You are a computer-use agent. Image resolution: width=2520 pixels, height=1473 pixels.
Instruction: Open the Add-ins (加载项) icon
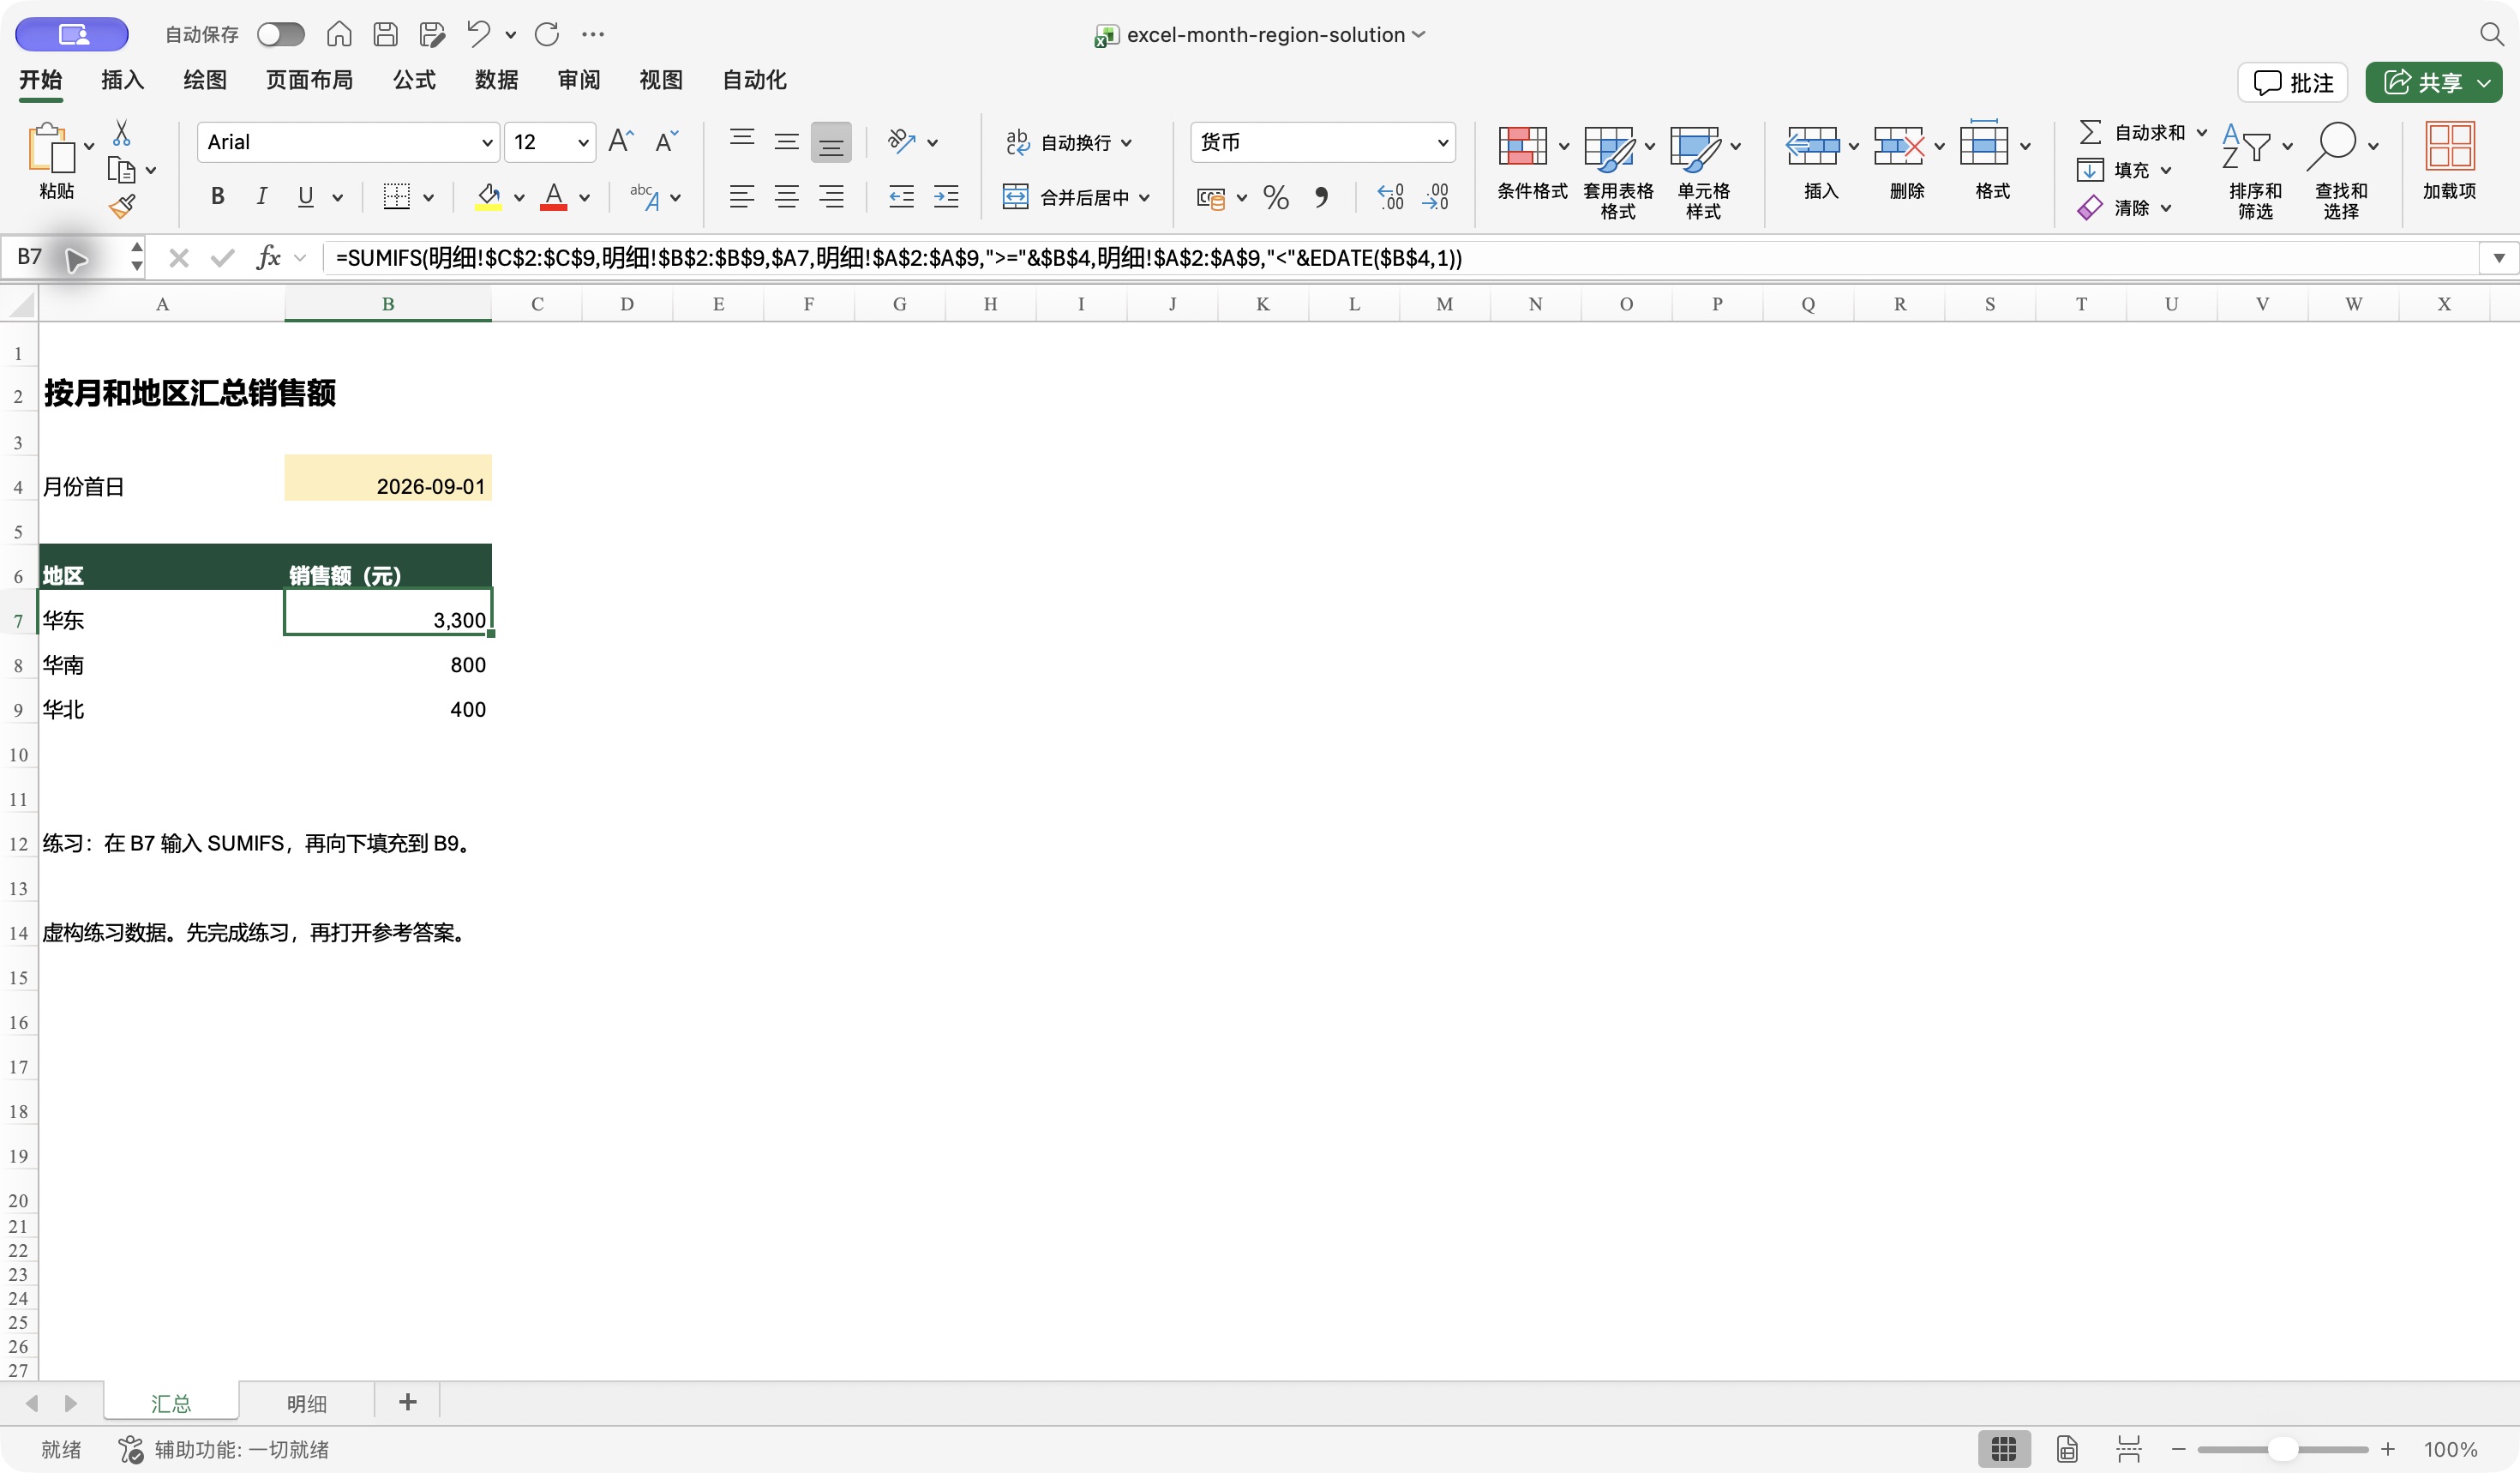[2449, 160]
